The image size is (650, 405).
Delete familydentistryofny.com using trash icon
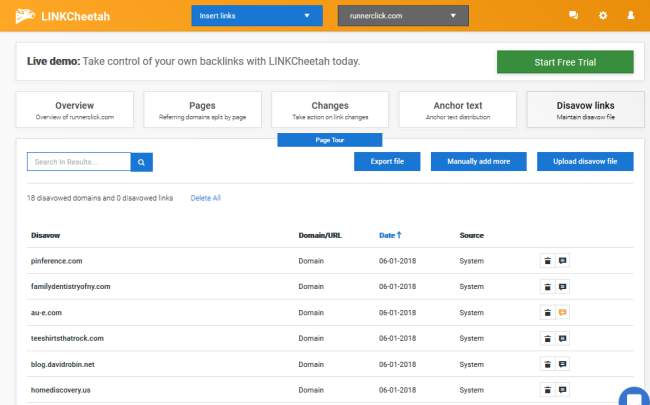point(547,286)
